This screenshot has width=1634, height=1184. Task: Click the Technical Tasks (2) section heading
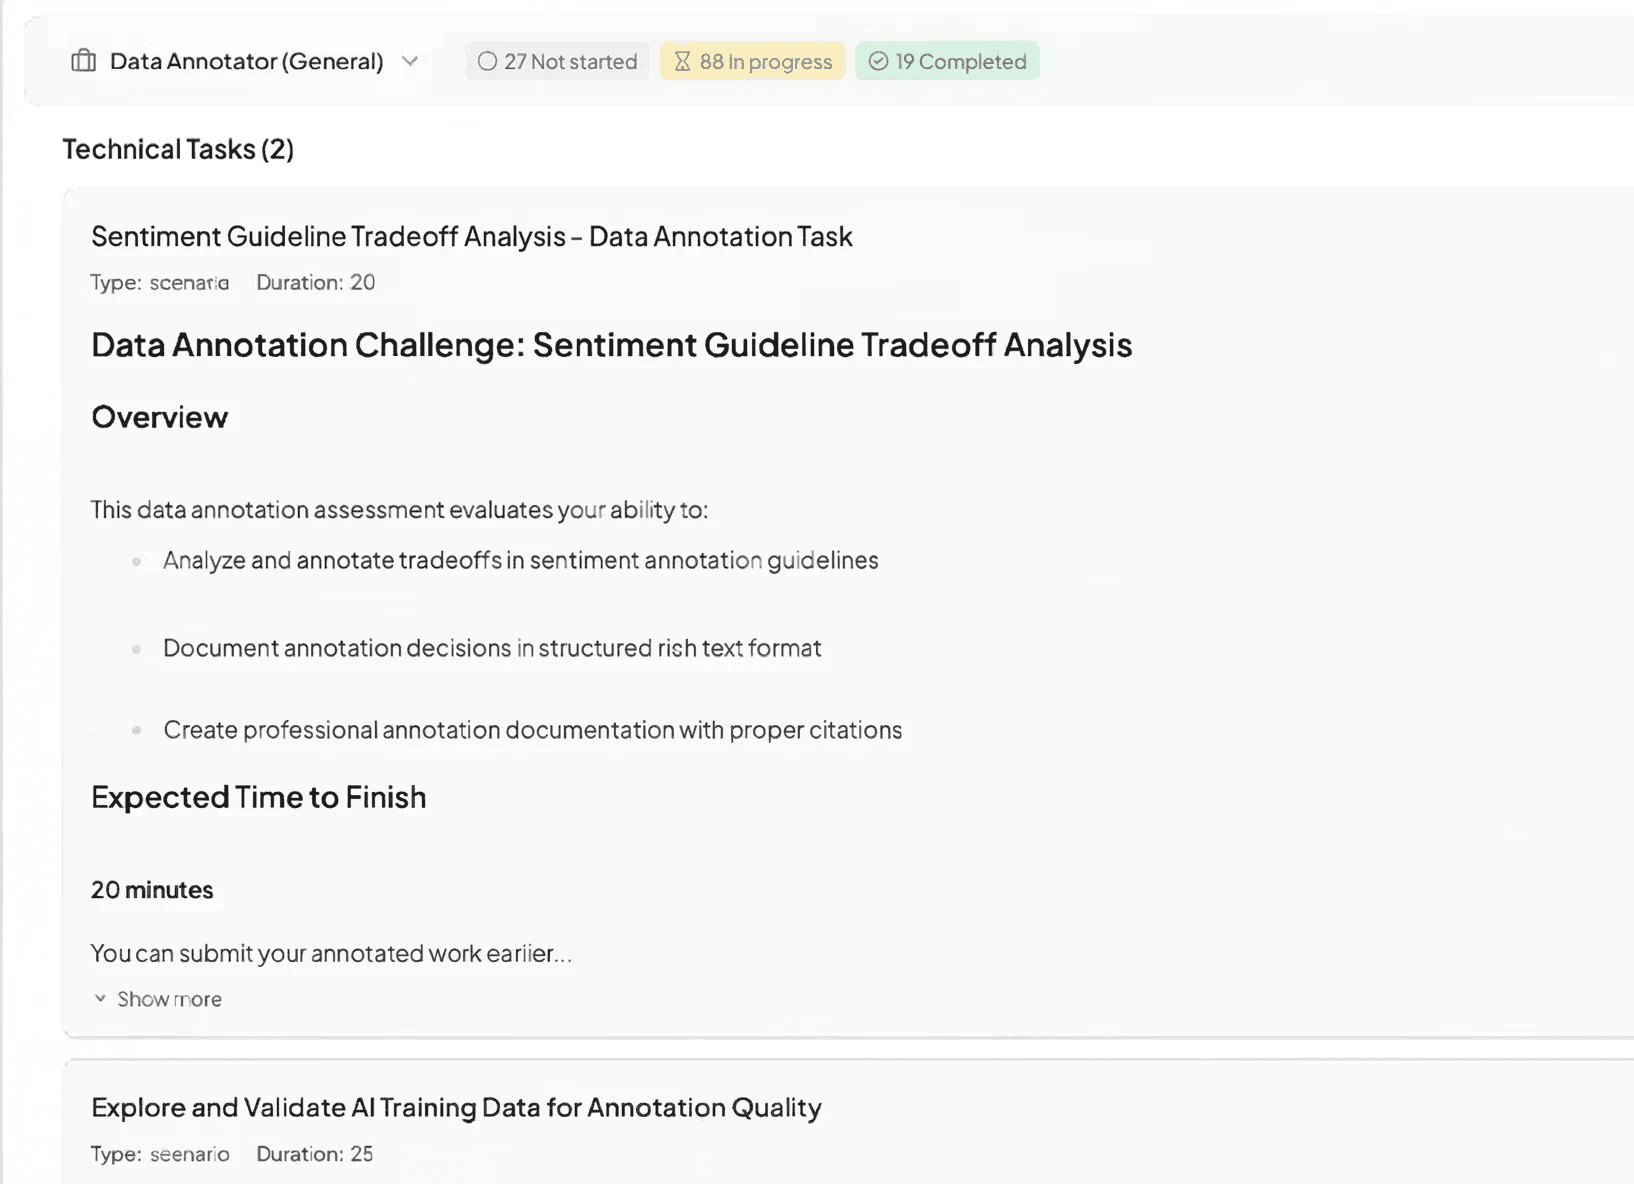tap(178, 149)
